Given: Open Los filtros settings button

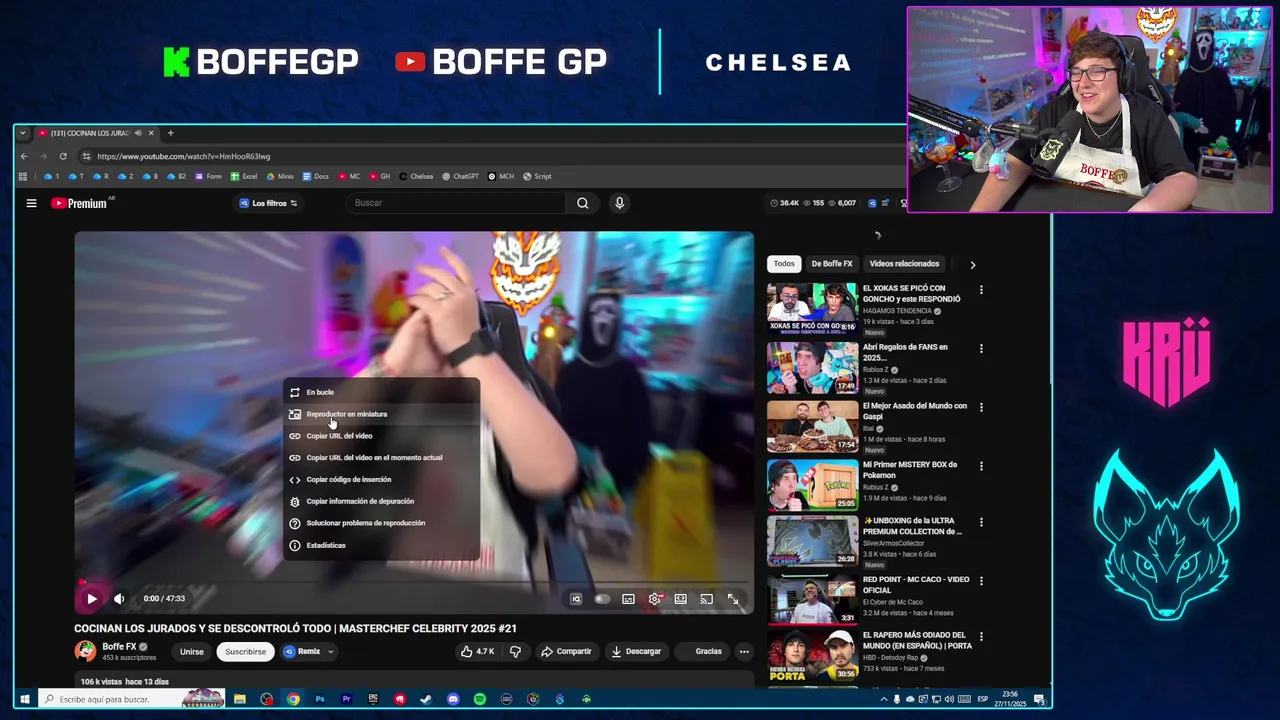Looking at the screenshot, I should (267, 203).
